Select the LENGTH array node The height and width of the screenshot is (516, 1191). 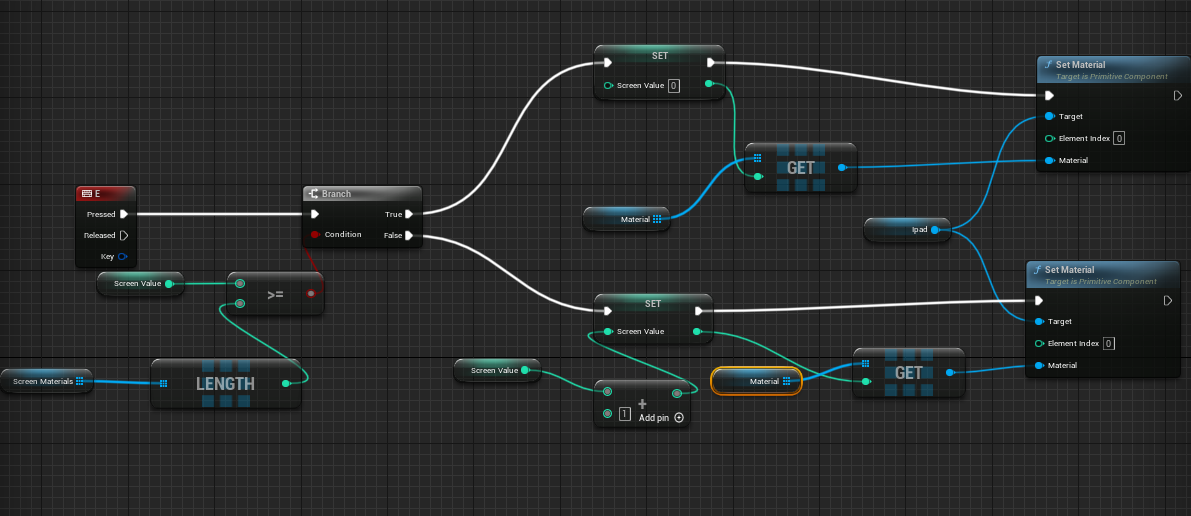[x=226, y=384]
